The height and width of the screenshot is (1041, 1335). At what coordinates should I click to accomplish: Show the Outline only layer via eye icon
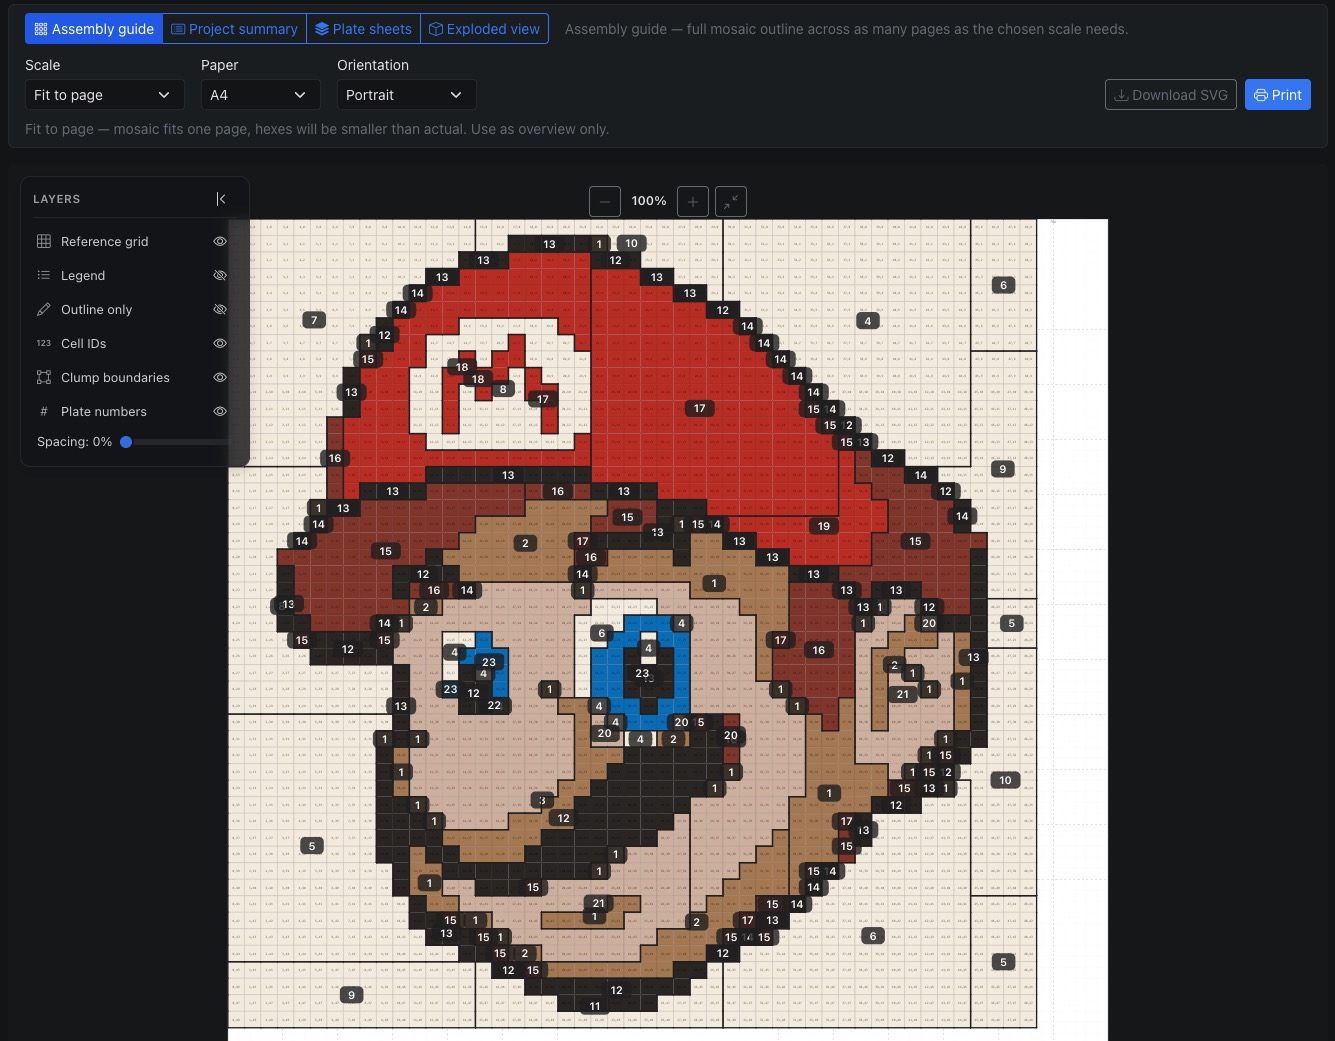tap(220, 309)
